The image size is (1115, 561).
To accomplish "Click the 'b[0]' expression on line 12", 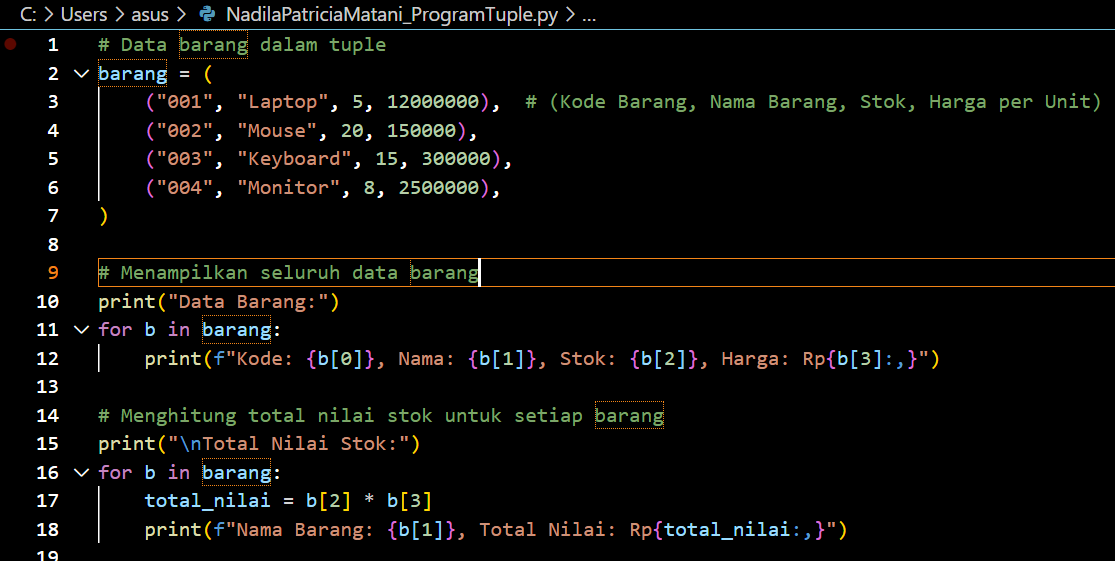I will (341, 358).
